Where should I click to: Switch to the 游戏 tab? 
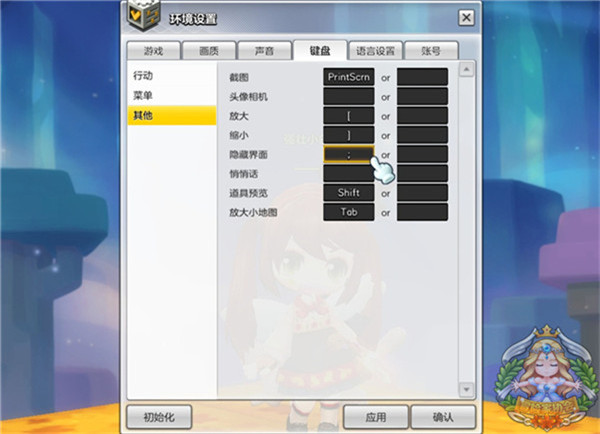153,51
